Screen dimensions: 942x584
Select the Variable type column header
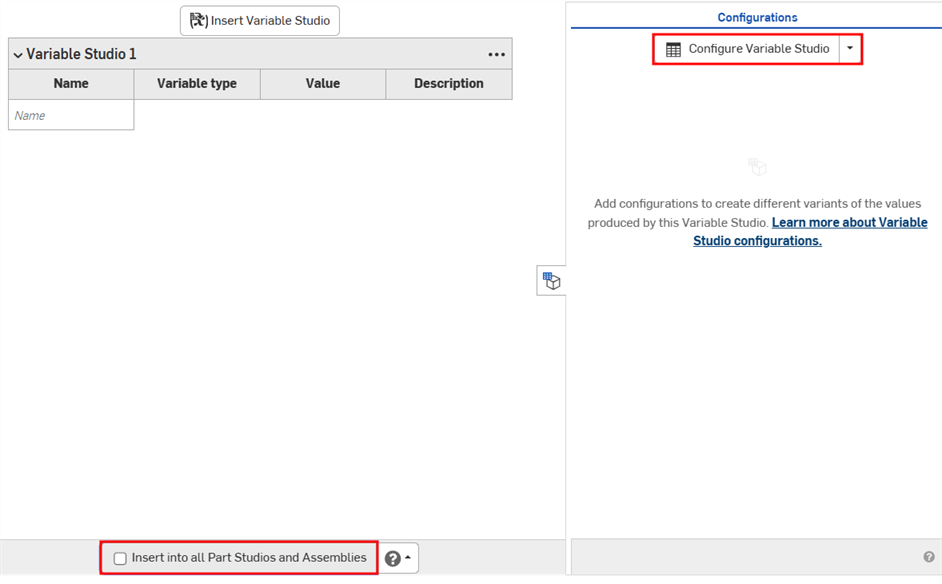(x=197, y=84)
